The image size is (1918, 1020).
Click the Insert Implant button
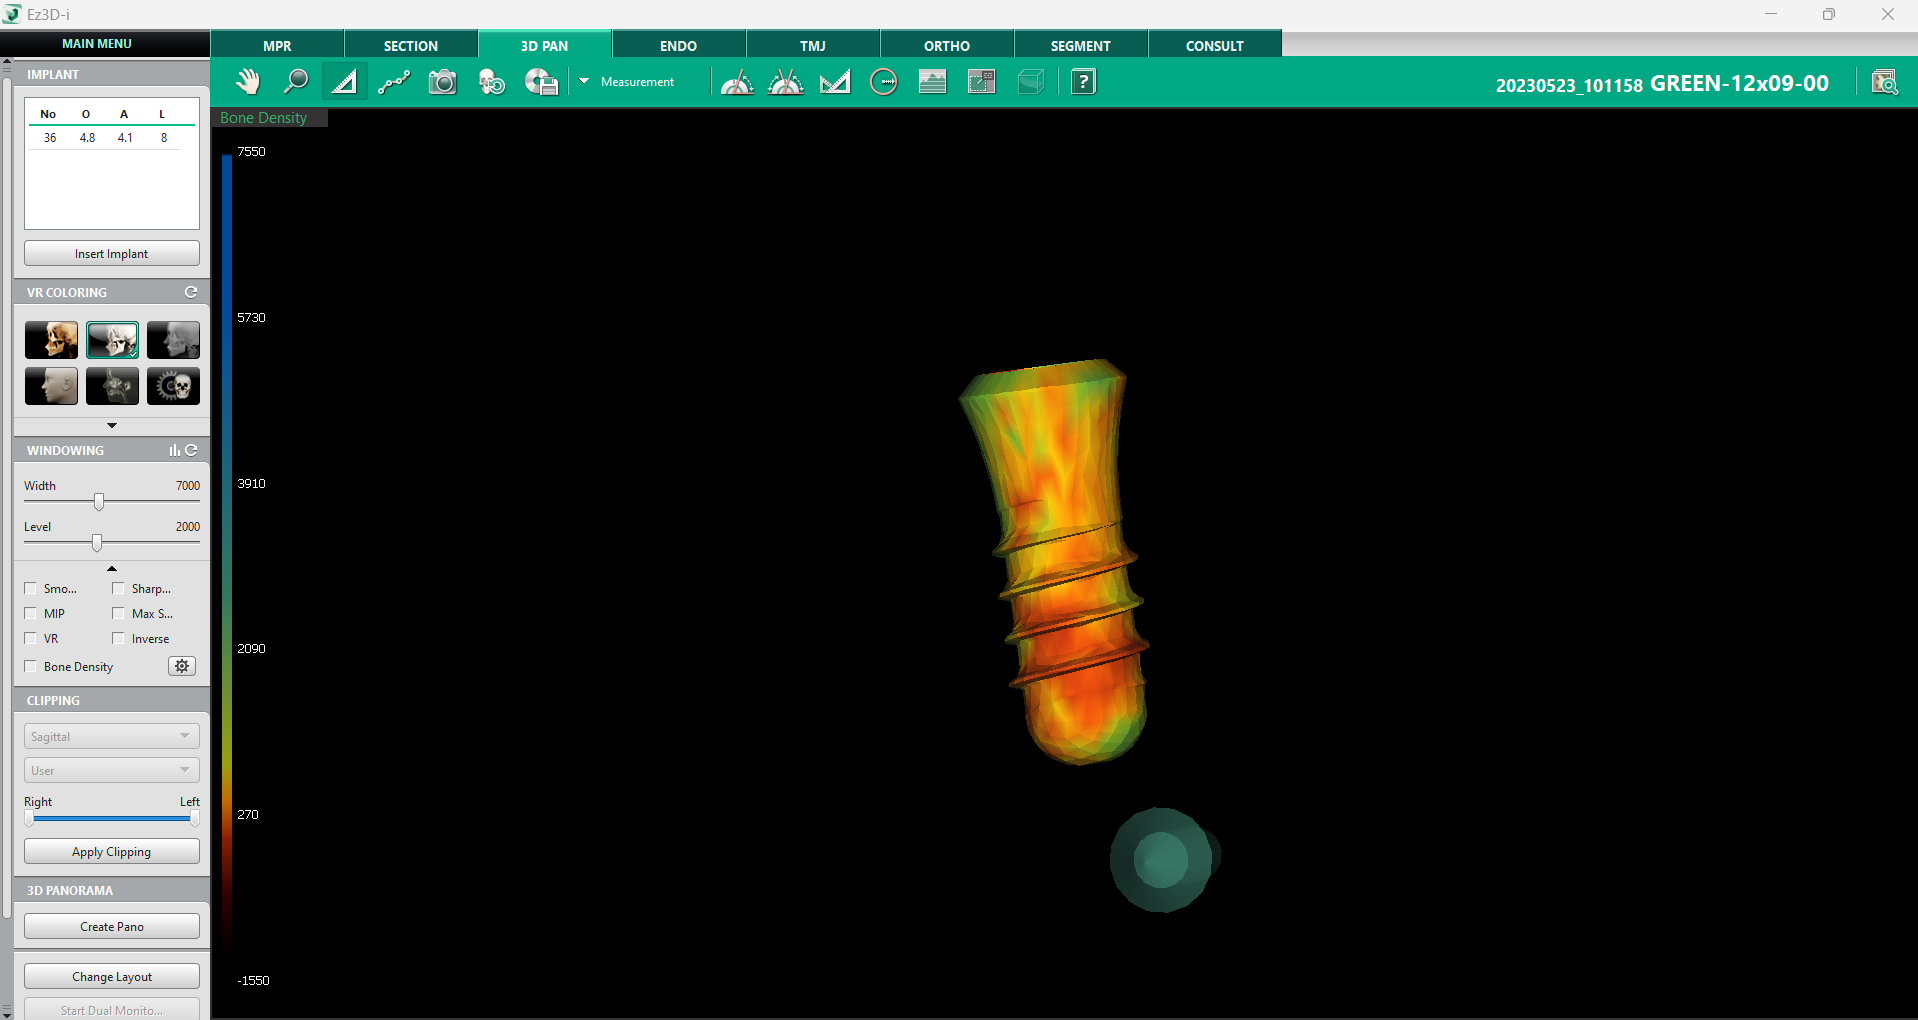point(112,254)
